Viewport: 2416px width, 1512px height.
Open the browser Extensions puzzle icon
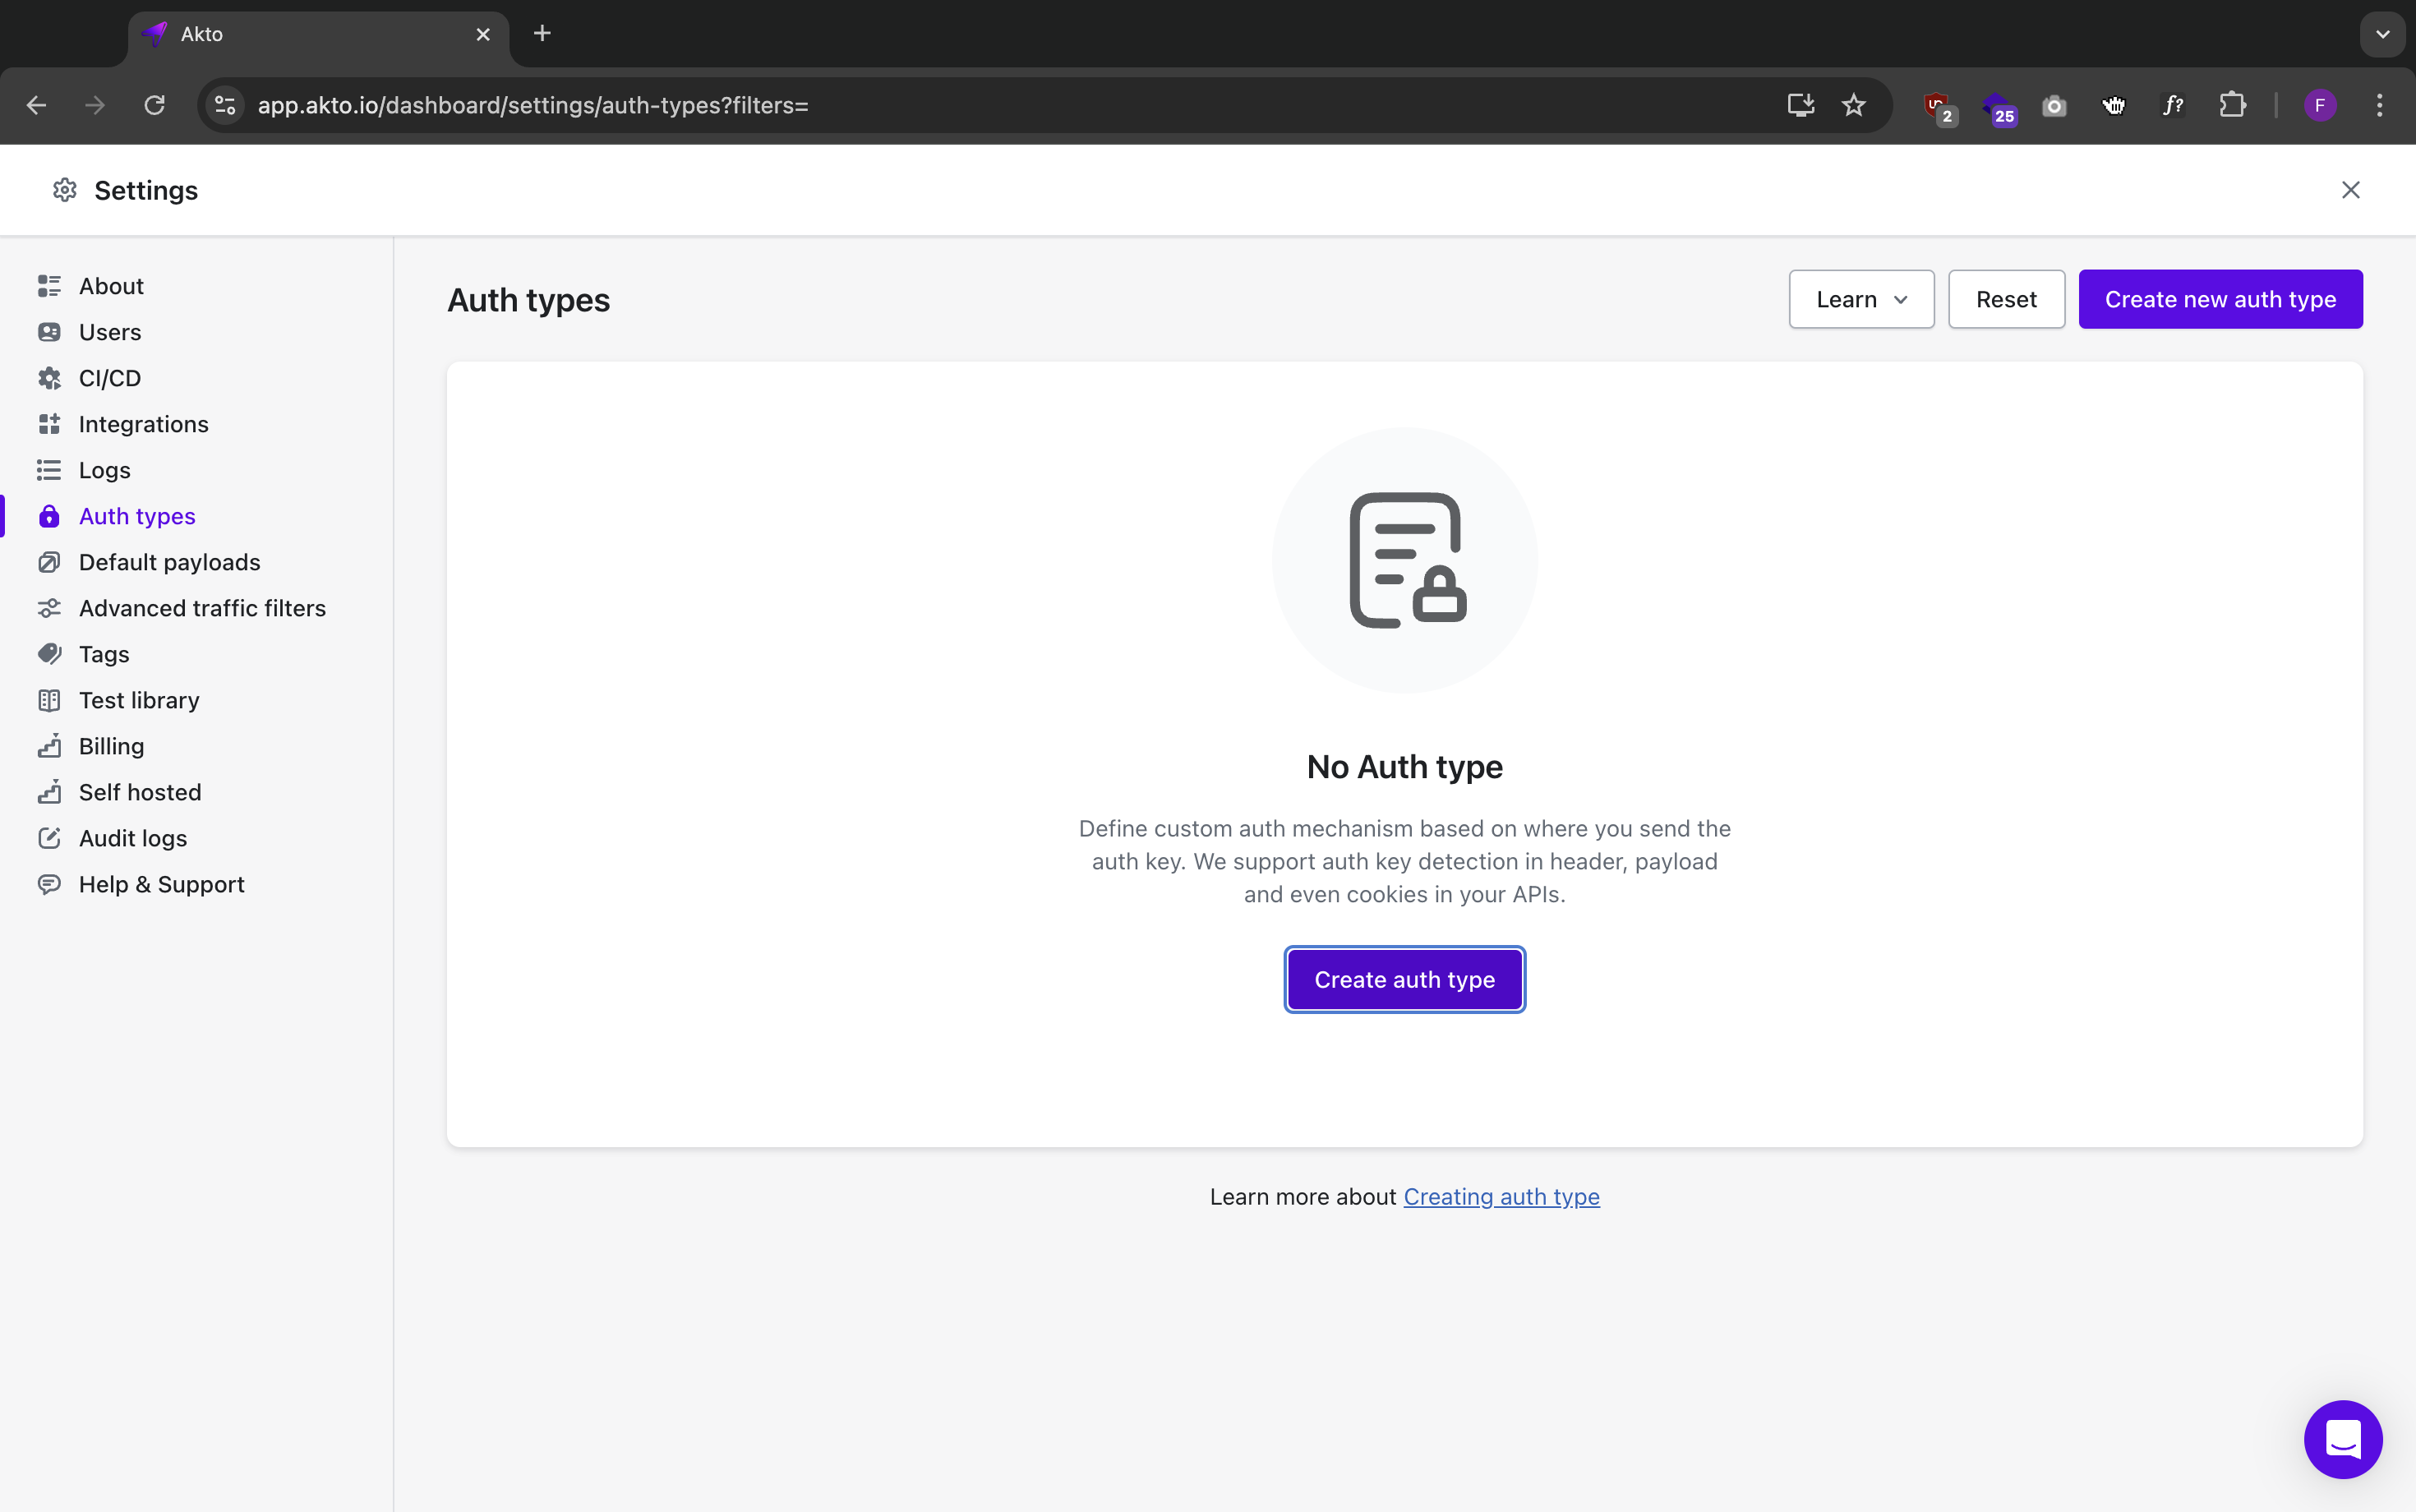(2232, 105)
